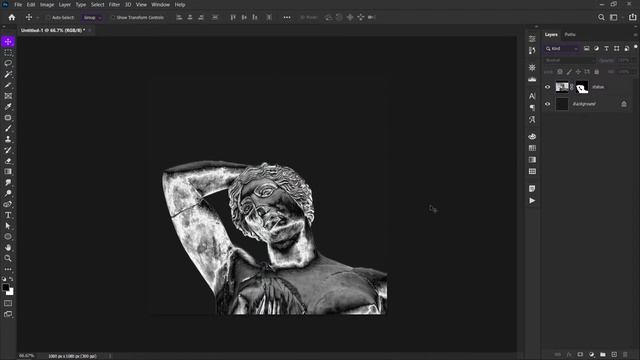Viewport: 640px width, 360px height.
Task: Toggle Show Transform Controls checkbox
Action: [113, 18]
